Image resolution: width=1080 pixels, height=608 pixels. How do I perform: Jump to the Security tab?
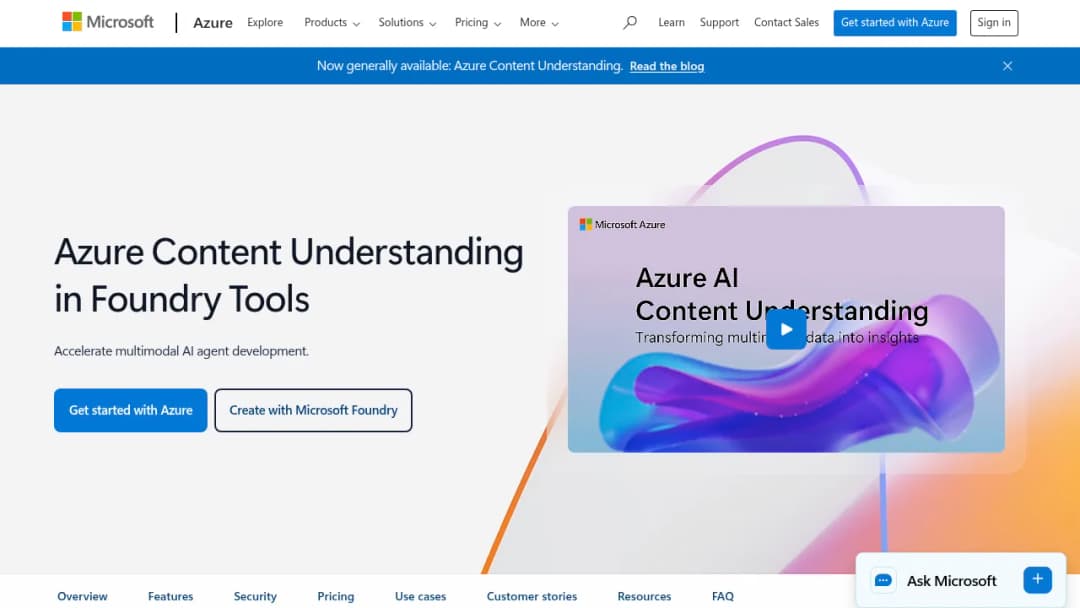point(255,596)
